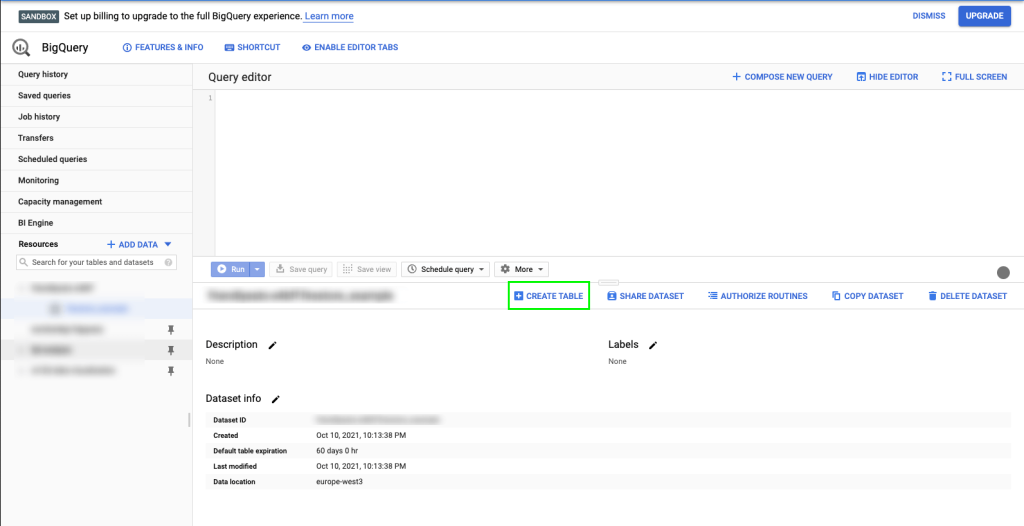The height and width of the screenshot is (526, 1024).
Task: Open the Shortcut keyboard option
Action: (x=252, y=48)
